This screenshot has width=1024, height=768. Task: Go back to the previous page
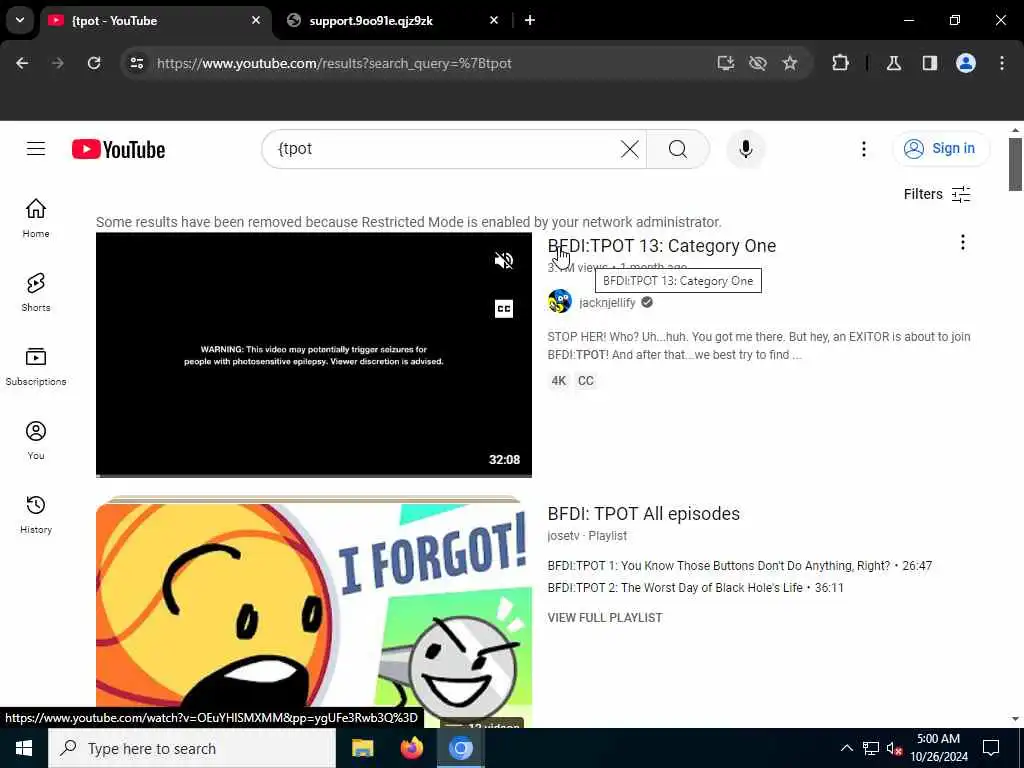22,63
